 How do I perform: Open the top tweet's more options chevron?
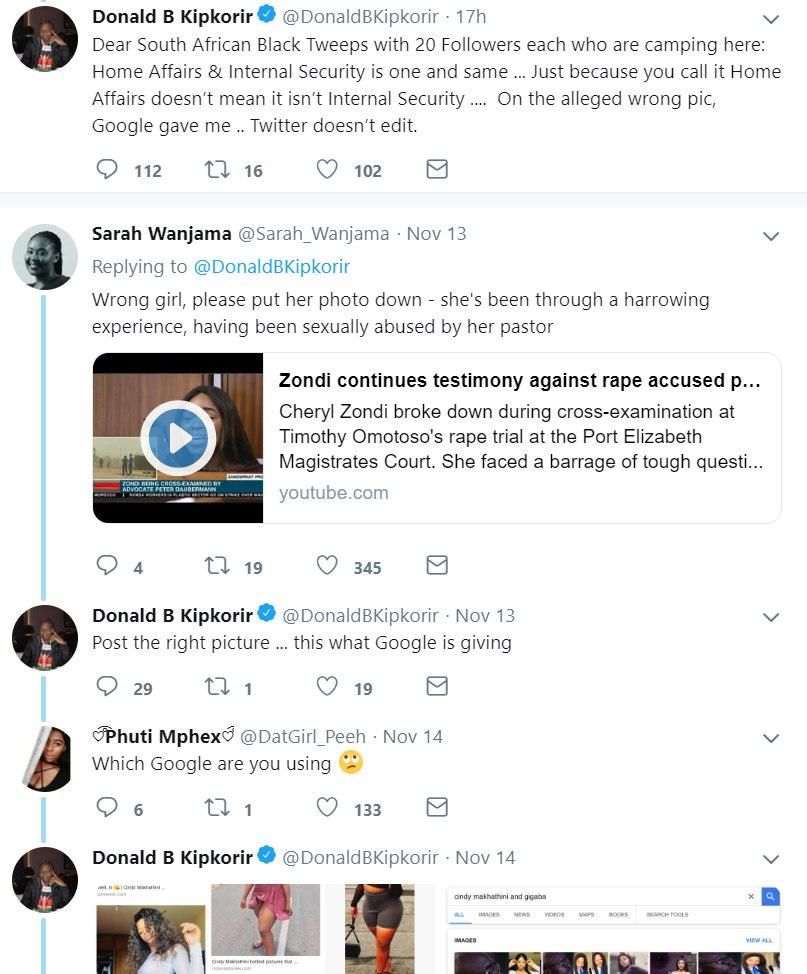pyautogui.click(x=771, y=19)
